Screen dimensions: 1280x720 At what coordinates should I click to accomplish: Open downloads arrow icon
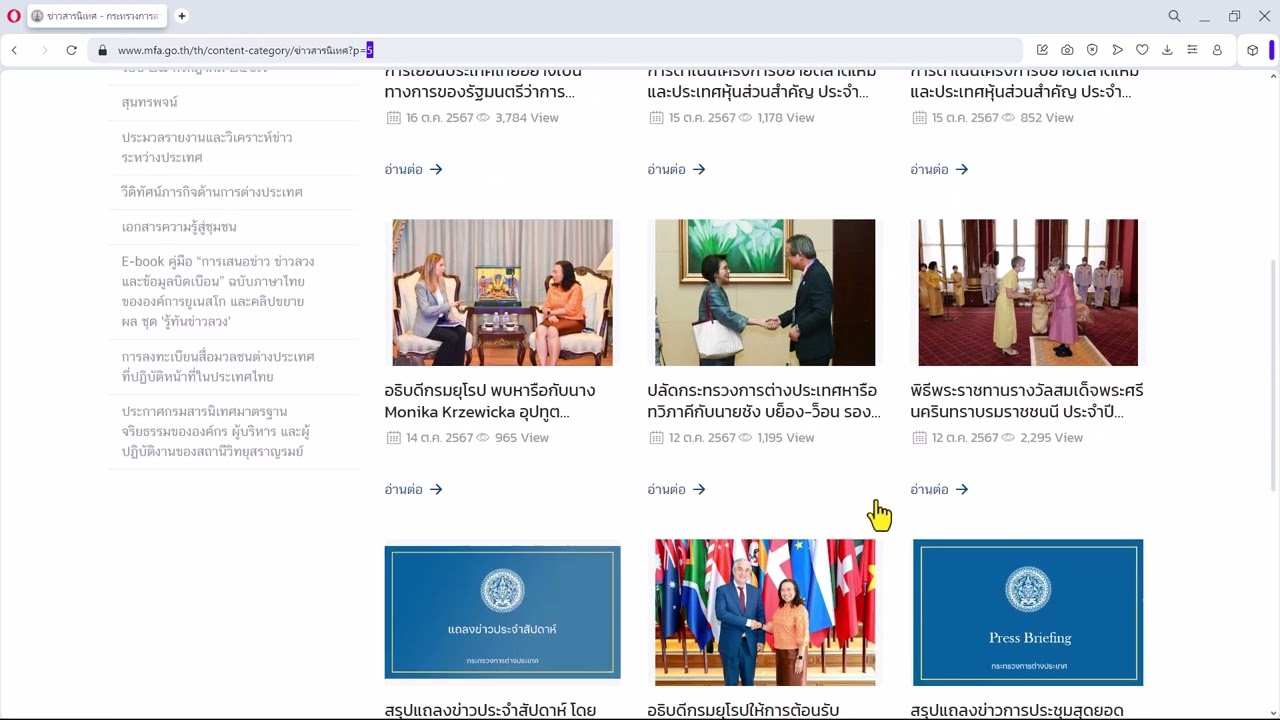[1167, 50]
